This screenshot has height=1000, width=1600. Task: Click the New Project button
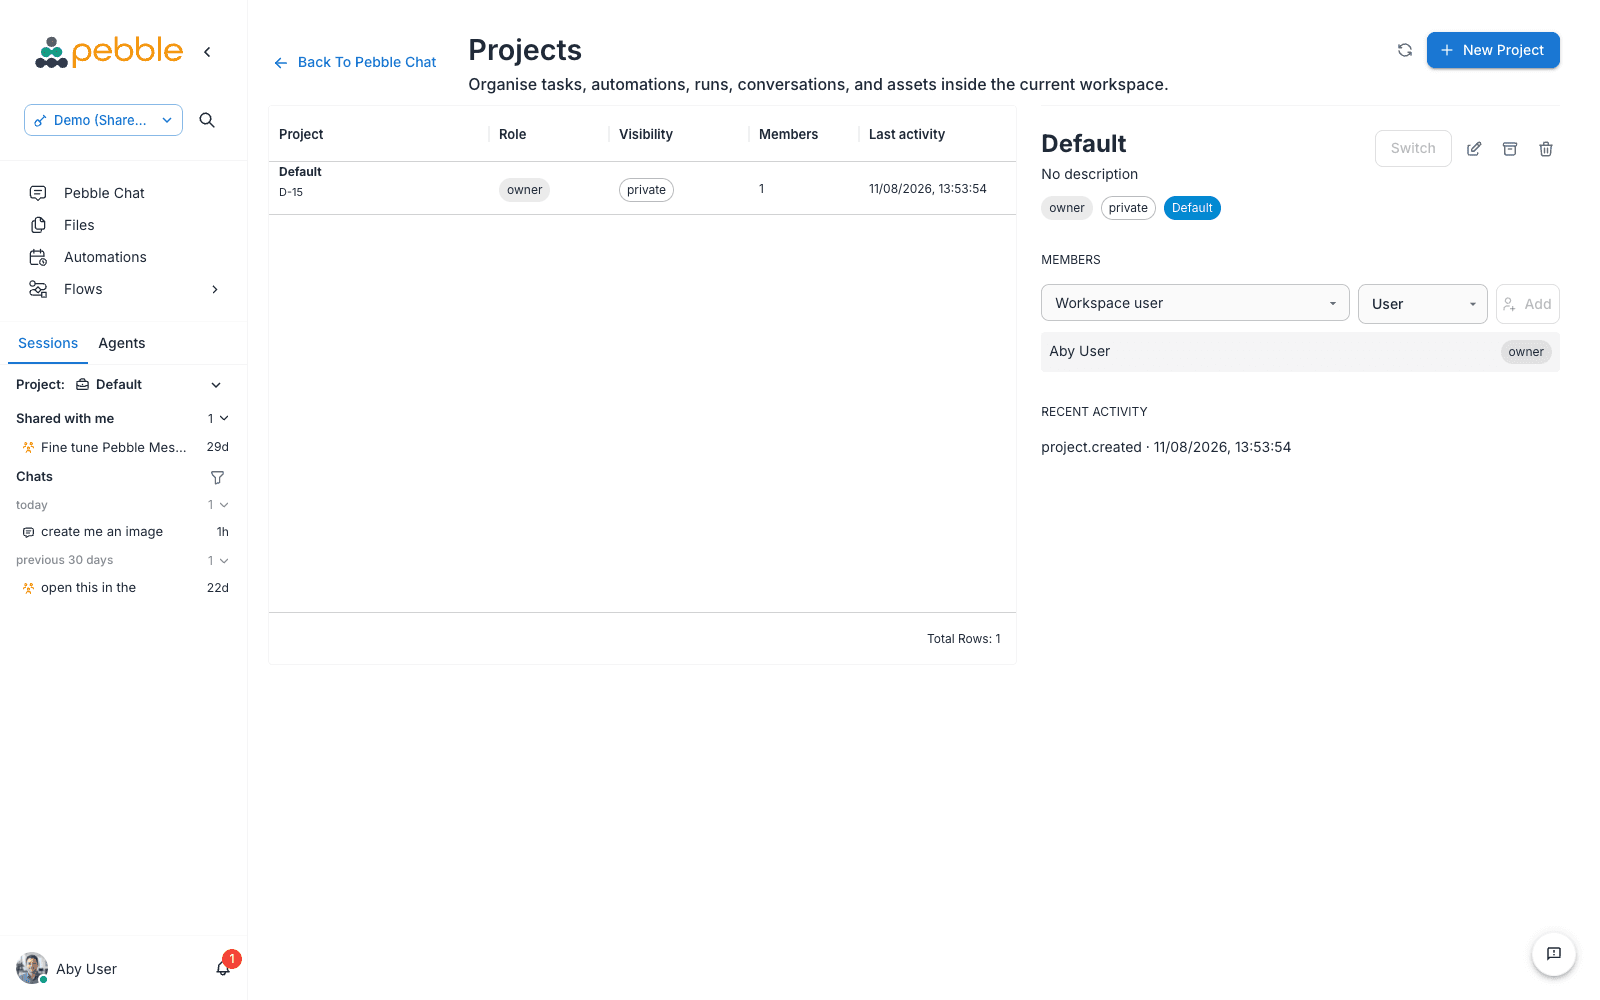coord(1493,50)
